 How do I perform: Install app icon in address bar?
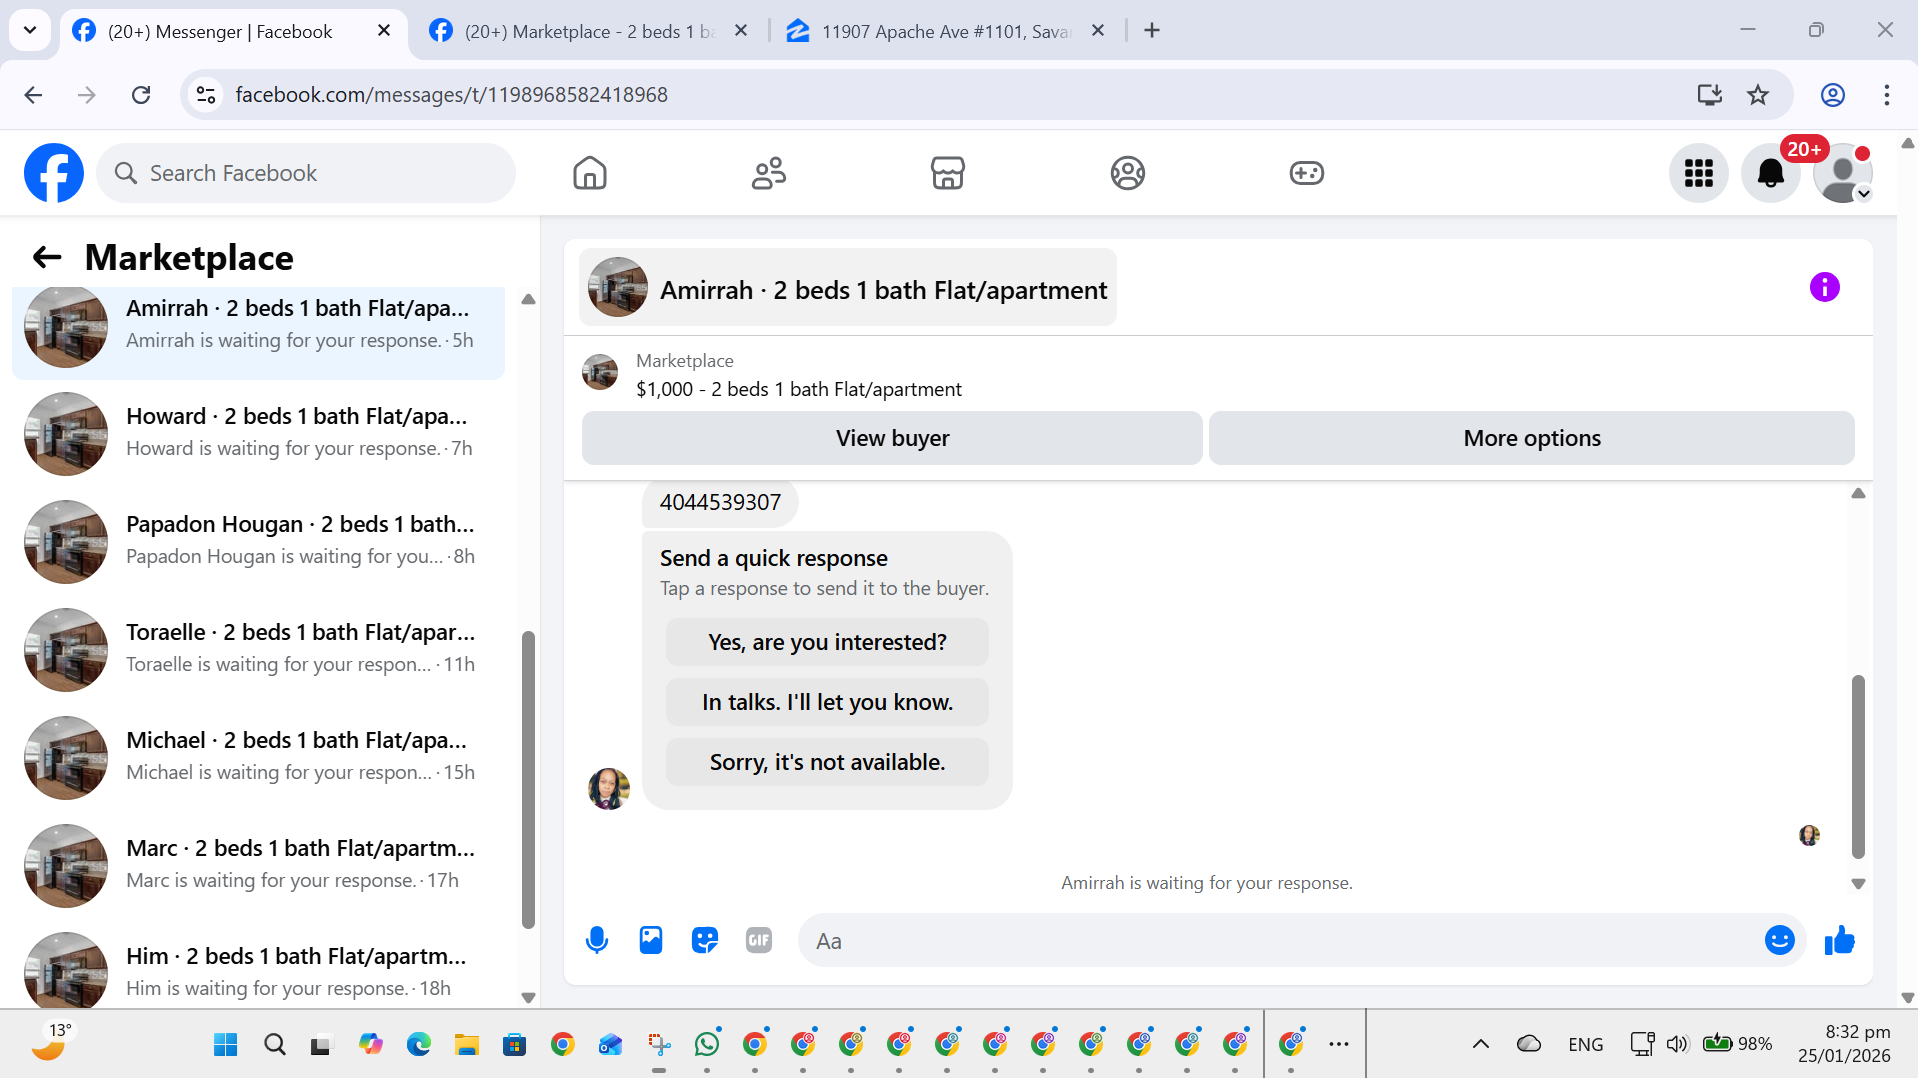click(x=1709, y=95)
